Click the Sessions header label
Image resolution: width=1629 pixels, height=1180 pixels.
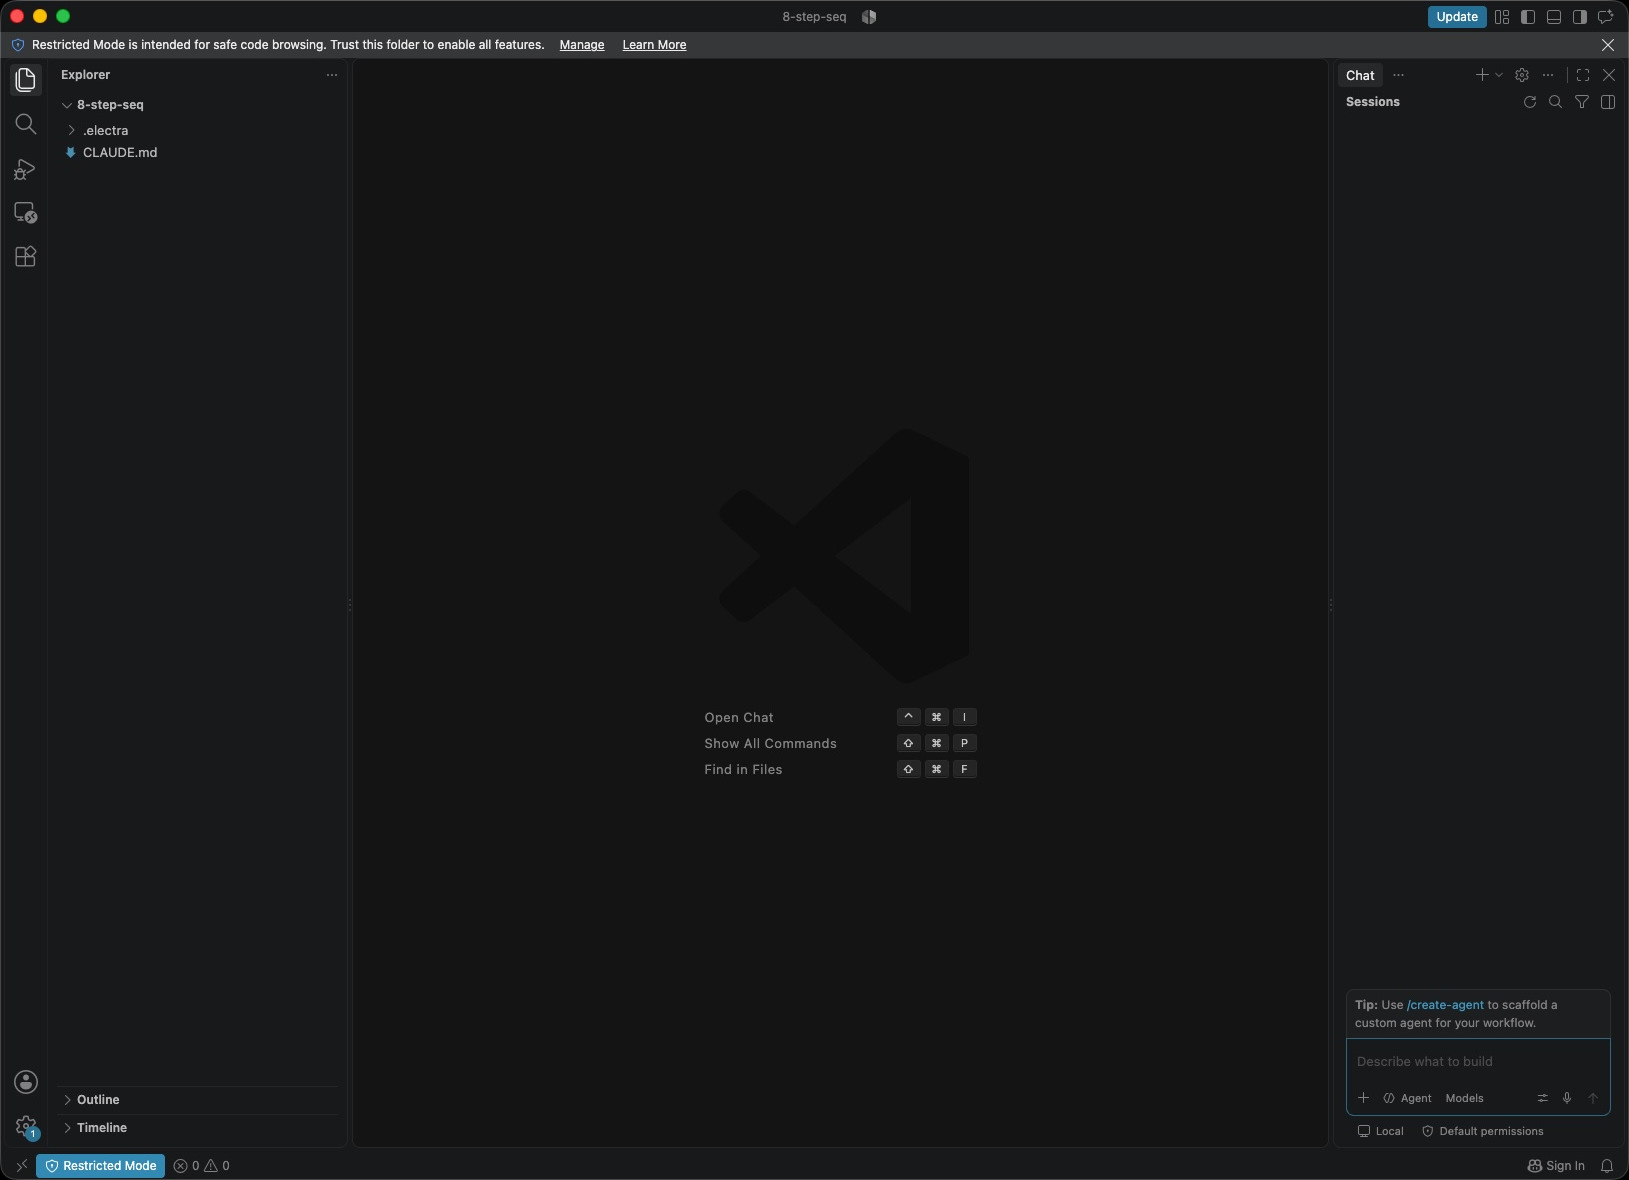click(x=1373, y=102)
